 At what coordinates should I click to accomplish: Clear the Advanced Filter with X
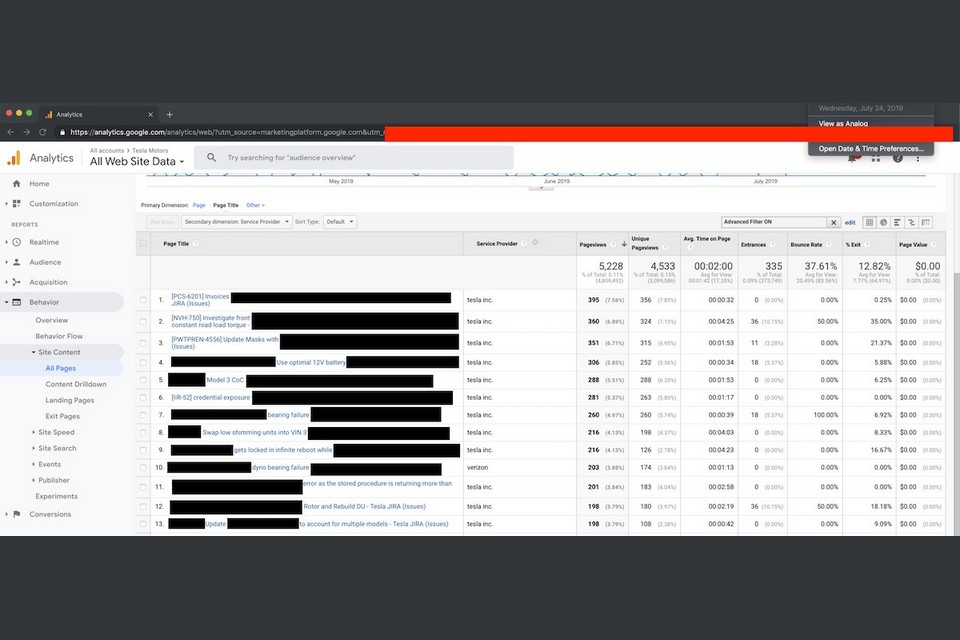tap(833, 222)
